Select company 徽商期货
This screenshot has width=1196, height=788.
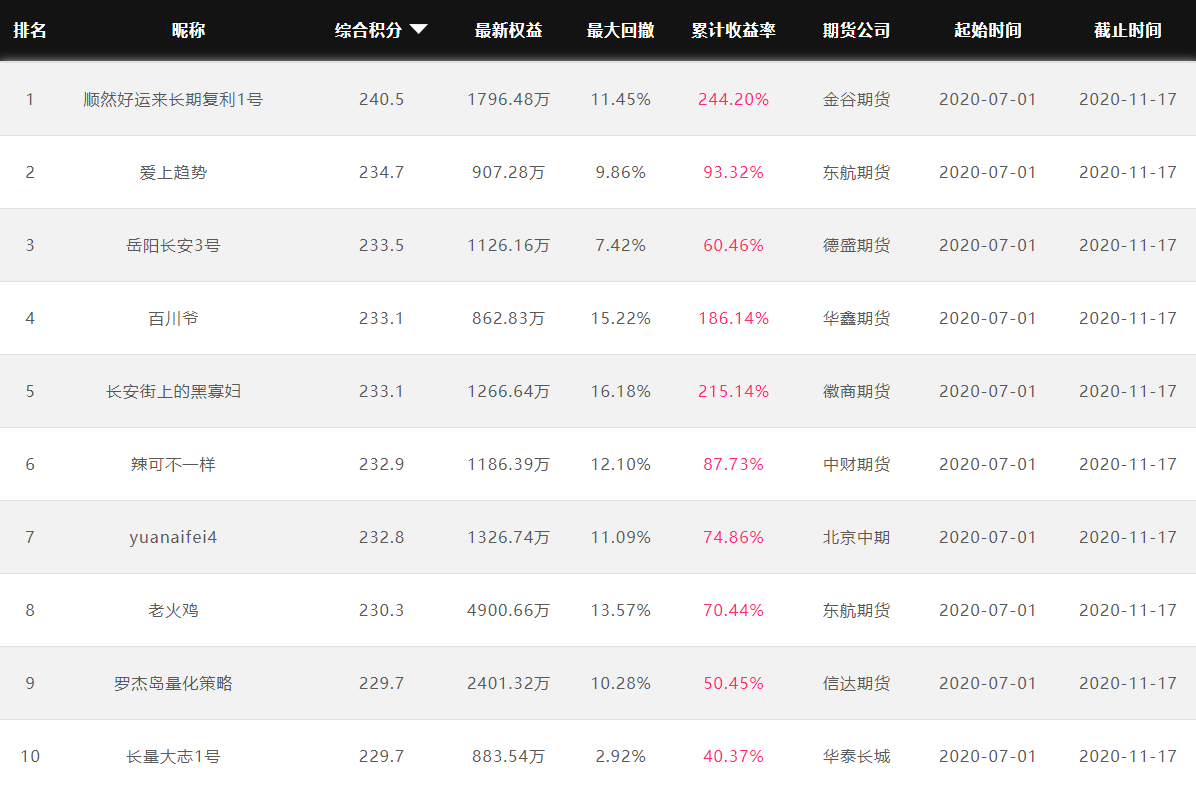(x=856, y=391)
